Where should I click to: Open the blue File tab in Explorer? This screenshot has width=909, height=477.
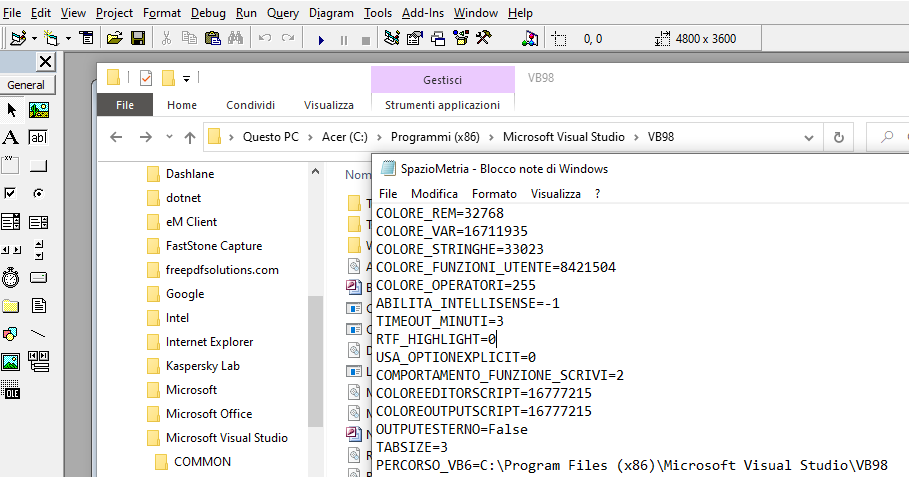(x=125, y=105)
